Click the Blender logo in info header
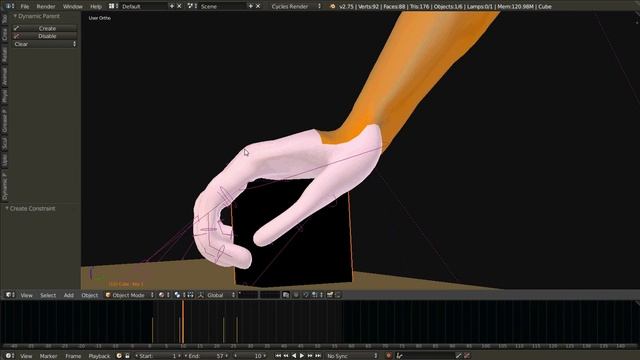Image resolution: width=640 pixels, height=360 pixels. pyautogui.click(x=332, y=6)
